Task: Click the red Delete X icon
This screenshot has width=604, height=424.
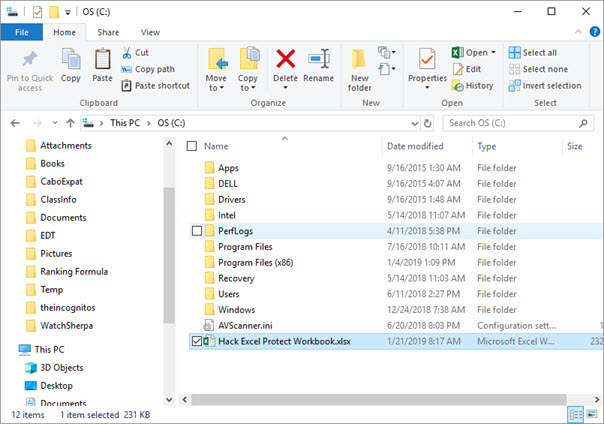Action: pyautogui.click(x=285, y=59)
